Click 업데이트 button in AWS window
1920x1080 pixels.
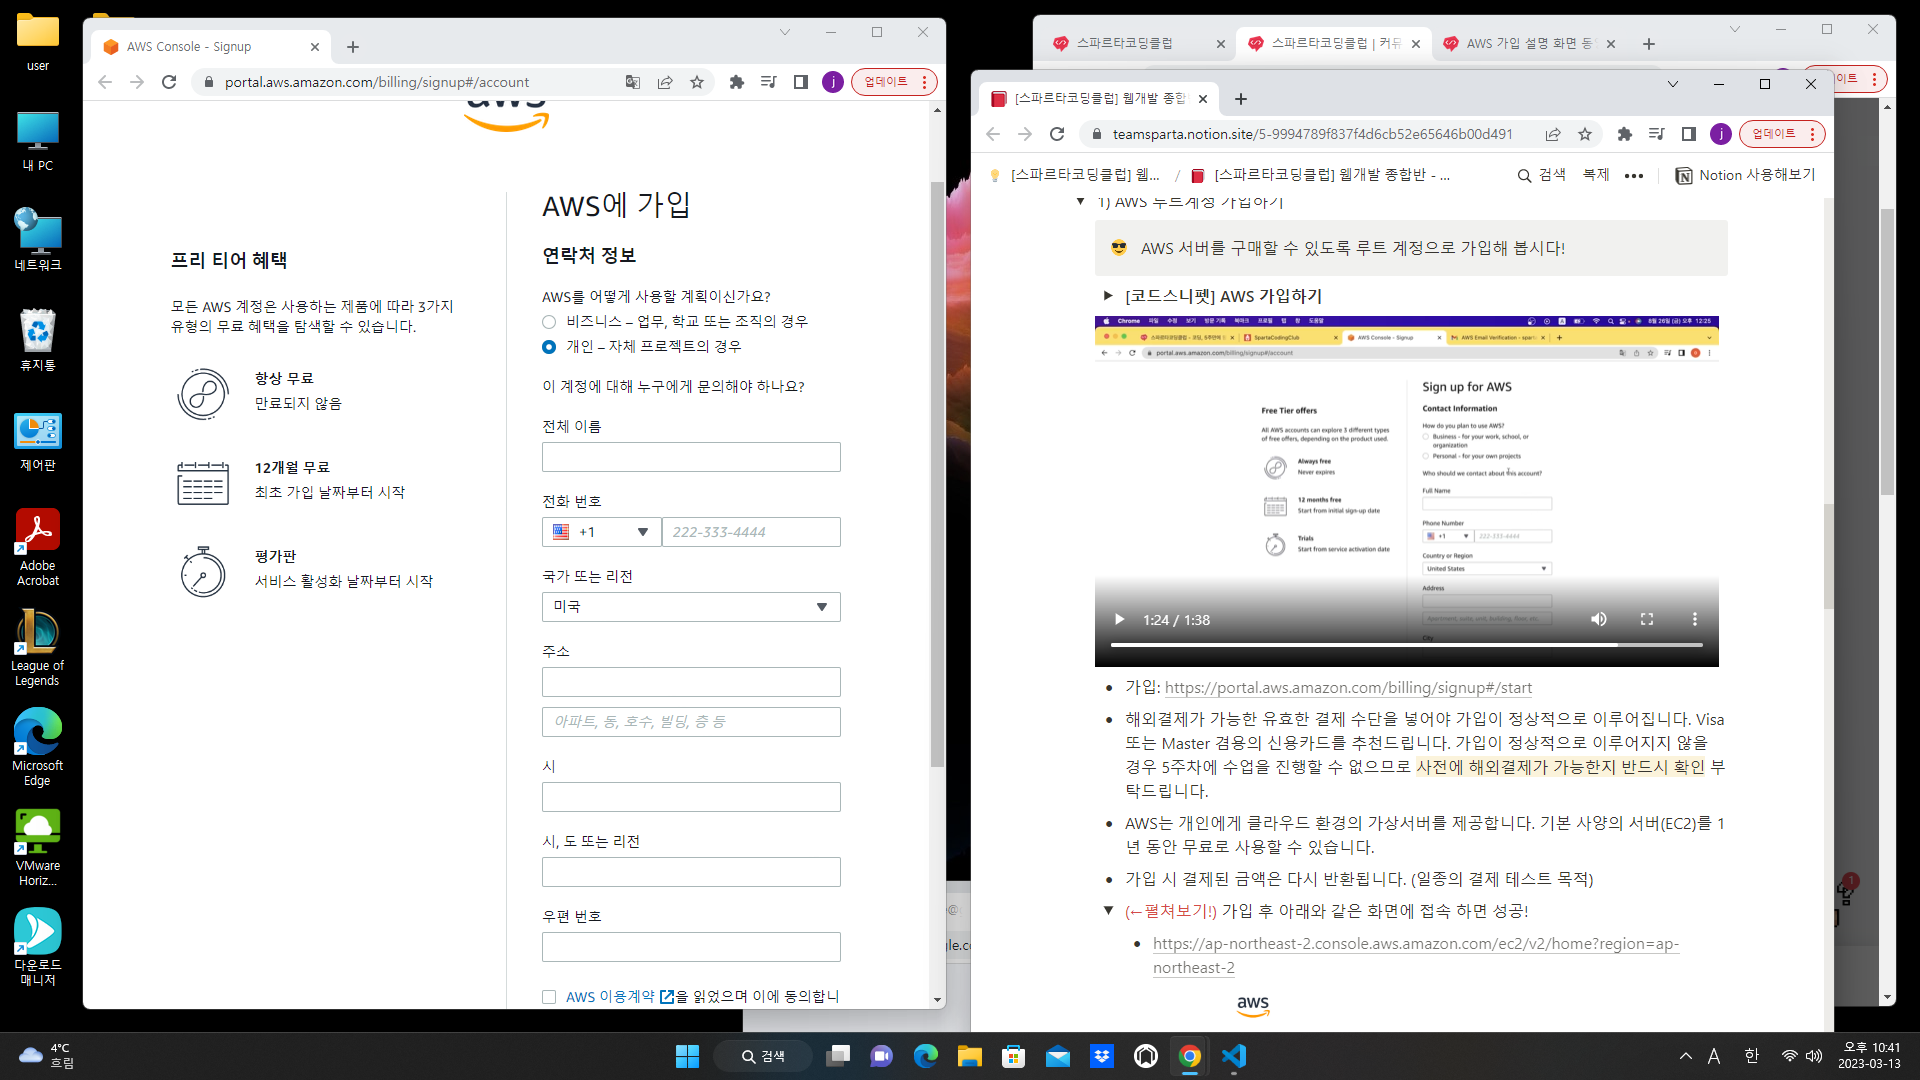pyautogui.click(x=886, y=82)
